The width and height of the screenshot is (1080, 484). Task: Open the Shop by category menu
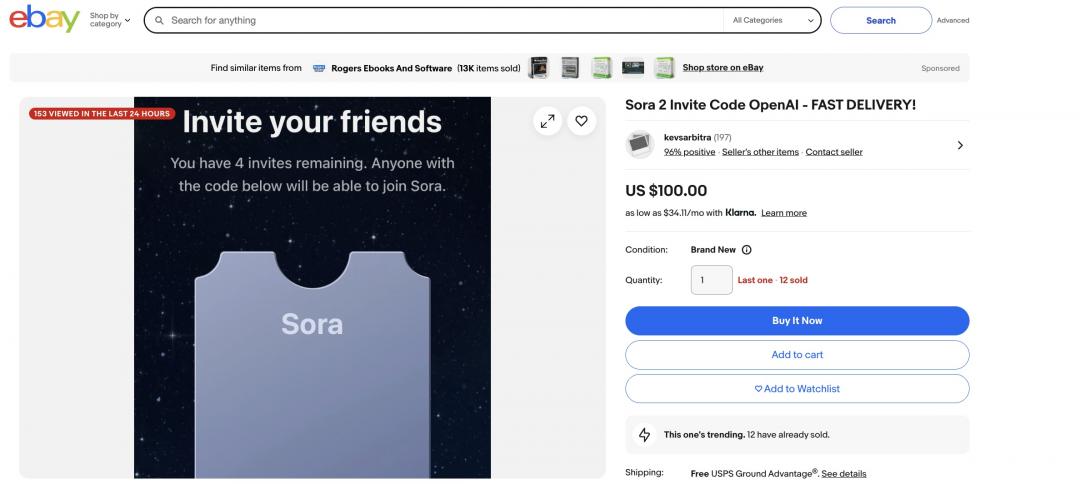point(109,20)
